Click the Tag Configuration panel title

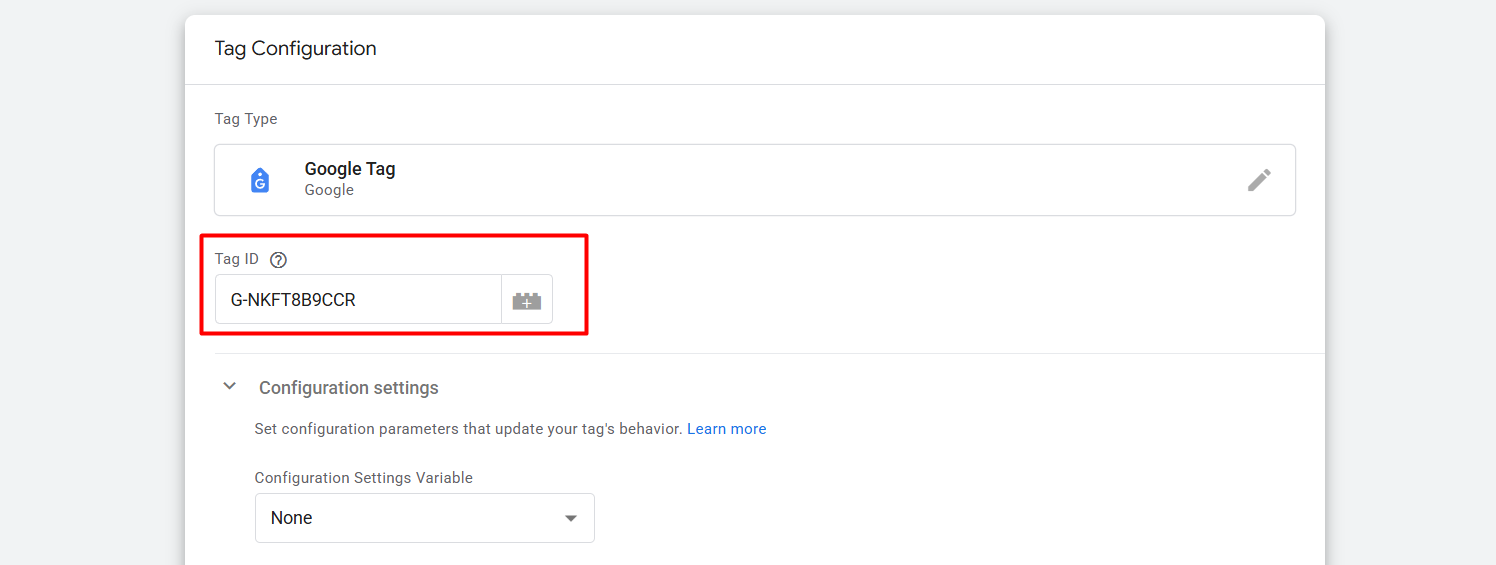tap(295, 48)
